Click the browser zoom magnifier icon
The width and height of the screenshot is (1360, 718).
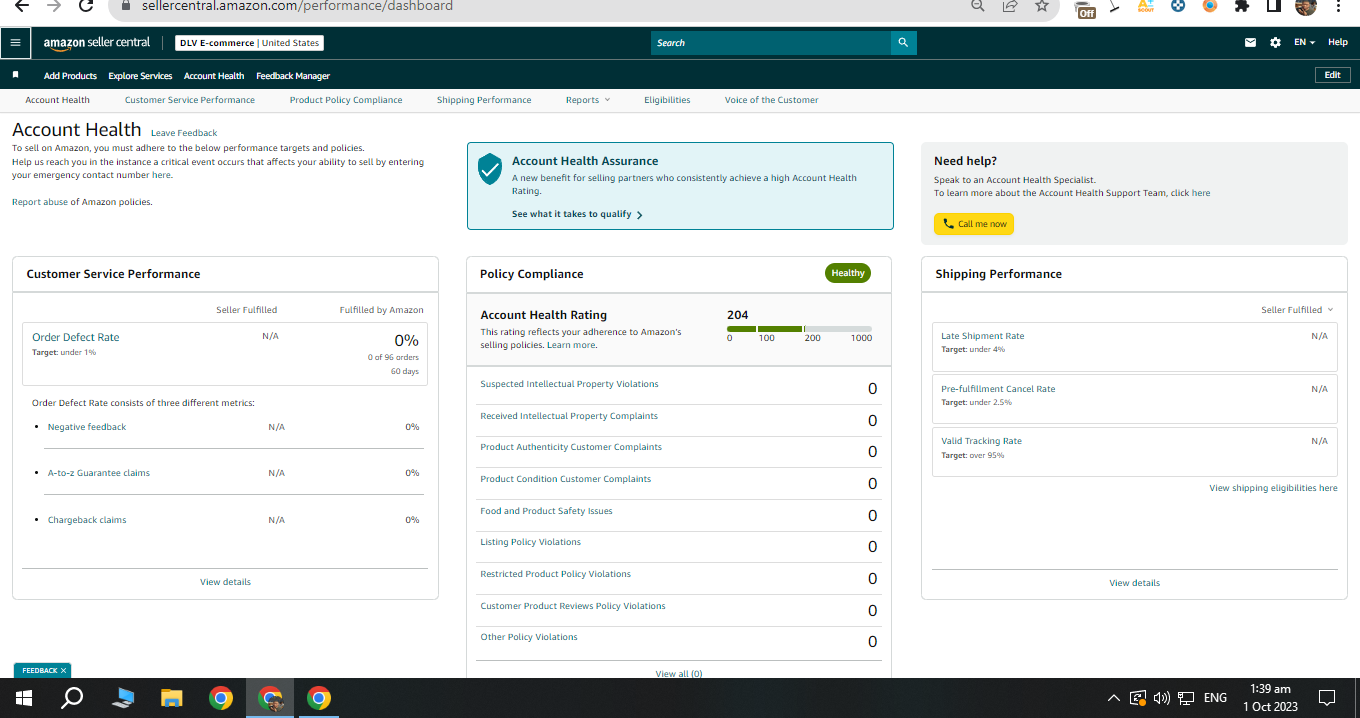977,6
